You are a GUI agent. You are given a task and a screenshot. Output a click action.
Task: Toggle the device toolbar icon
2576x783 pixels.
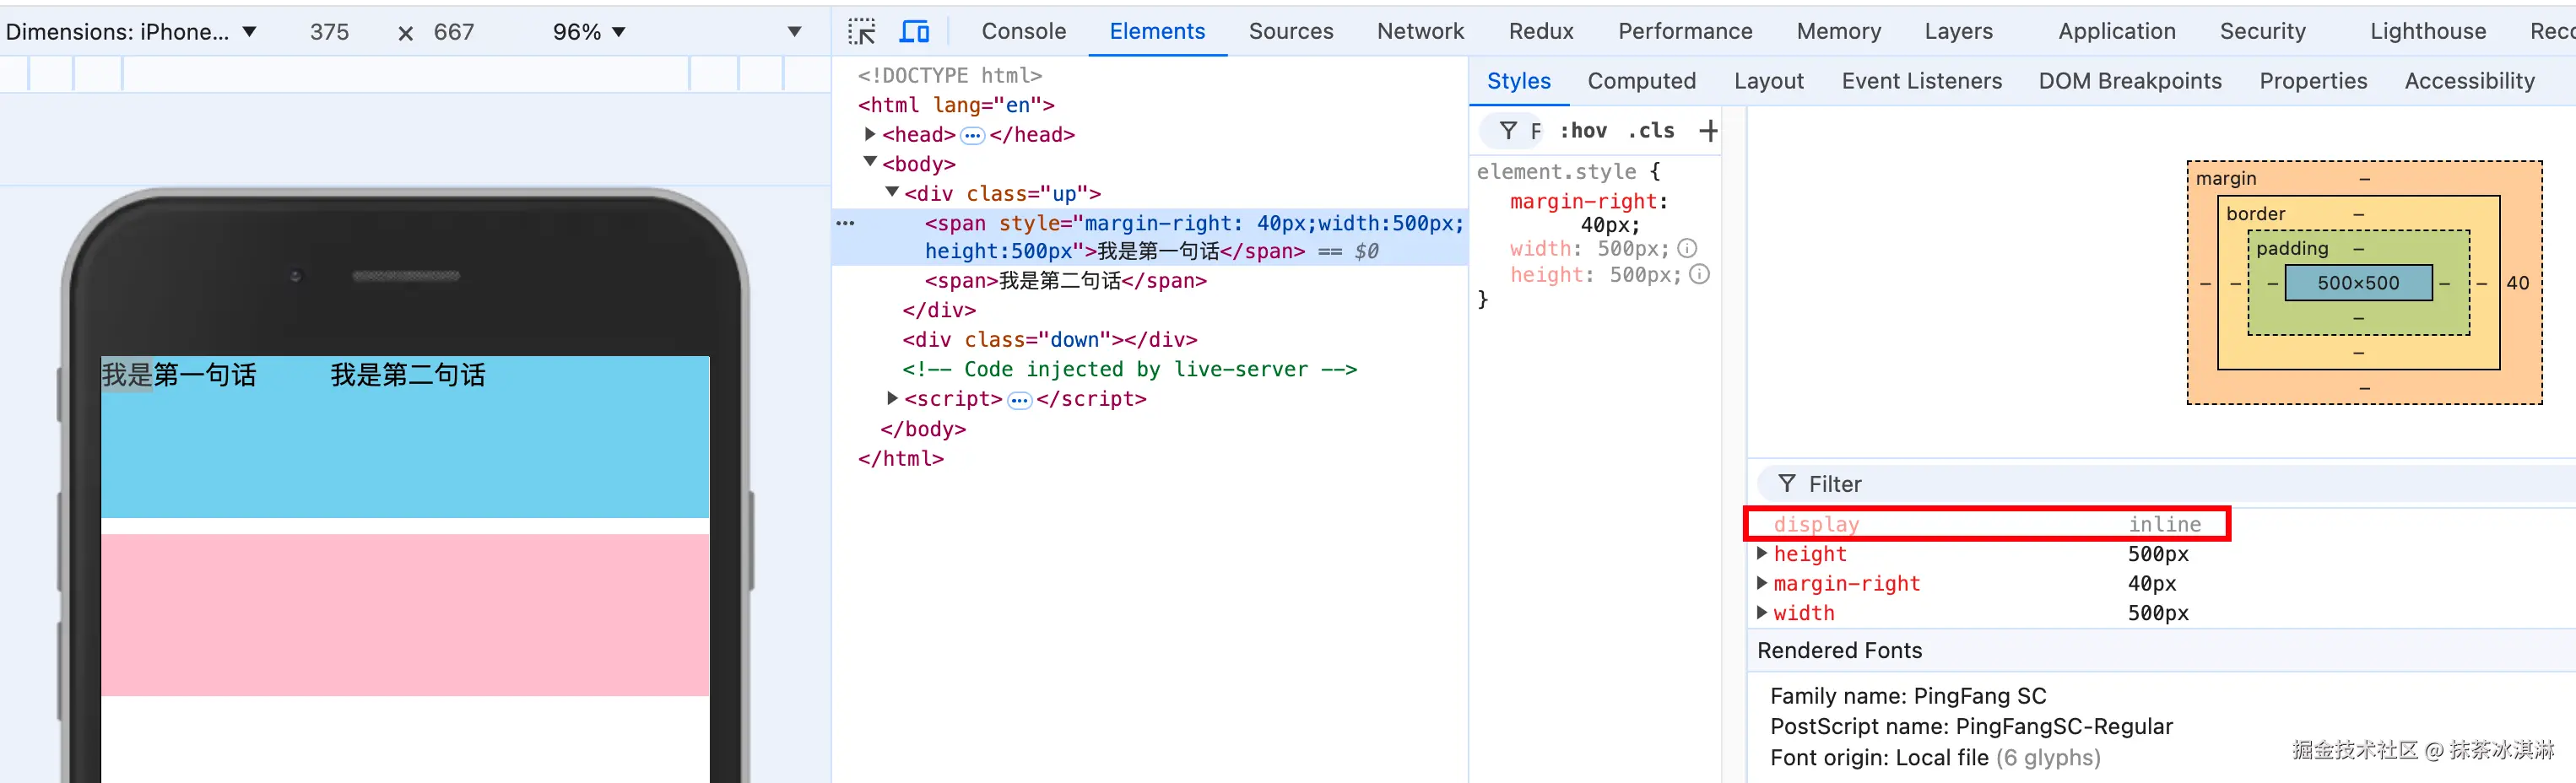(914, 32)
